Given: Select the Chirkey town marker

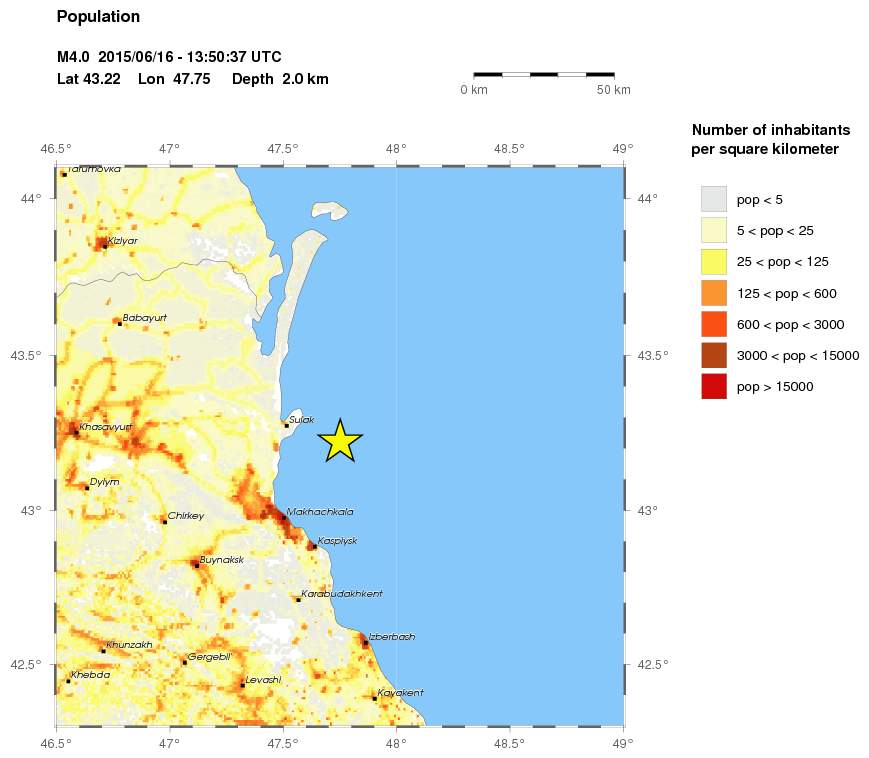Looking at the screenshot, I should click(165, 521).
